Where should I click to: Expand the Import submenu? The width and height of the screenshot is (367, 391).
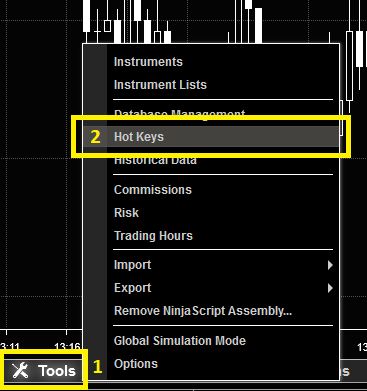pos(211,265)
